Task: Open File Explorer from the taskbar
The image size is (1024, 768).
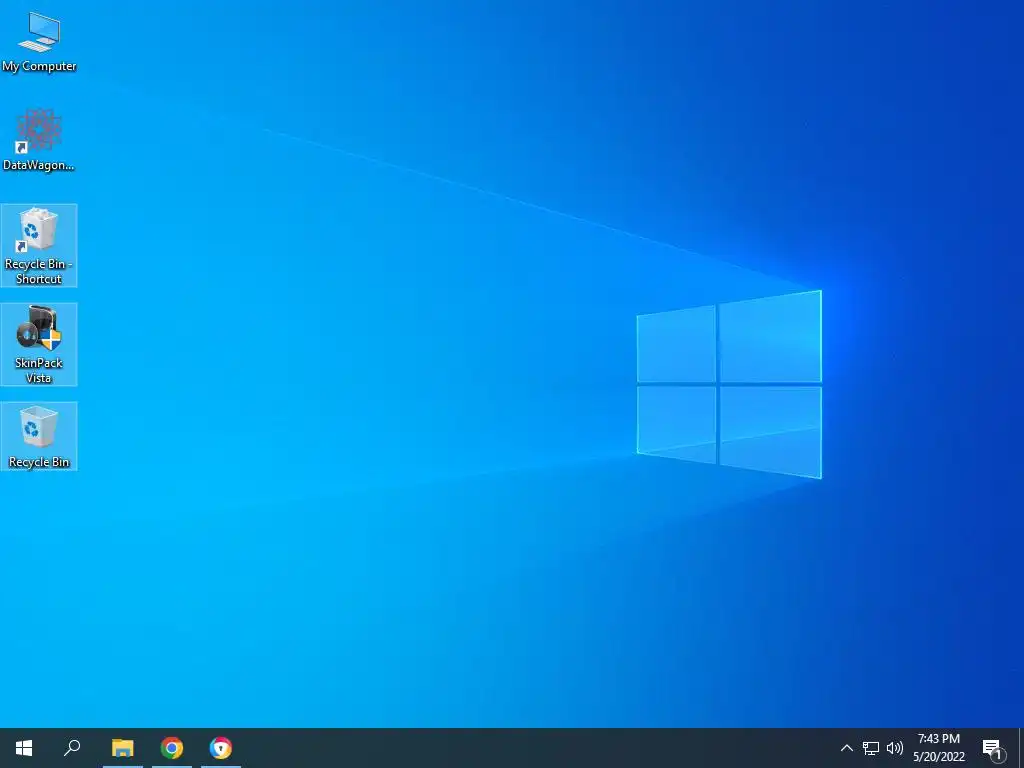Action: pyautogui.click(x=122, y=748)
